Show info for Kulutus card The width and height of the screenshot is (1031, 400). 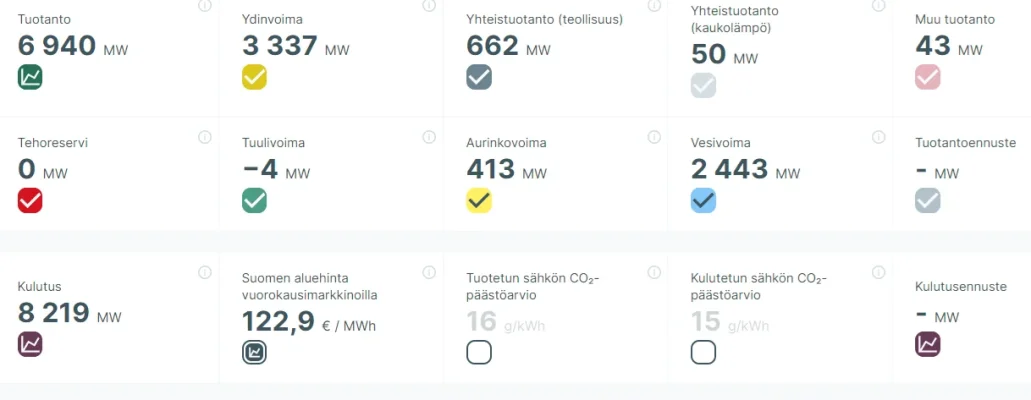[x=205, y=272]
